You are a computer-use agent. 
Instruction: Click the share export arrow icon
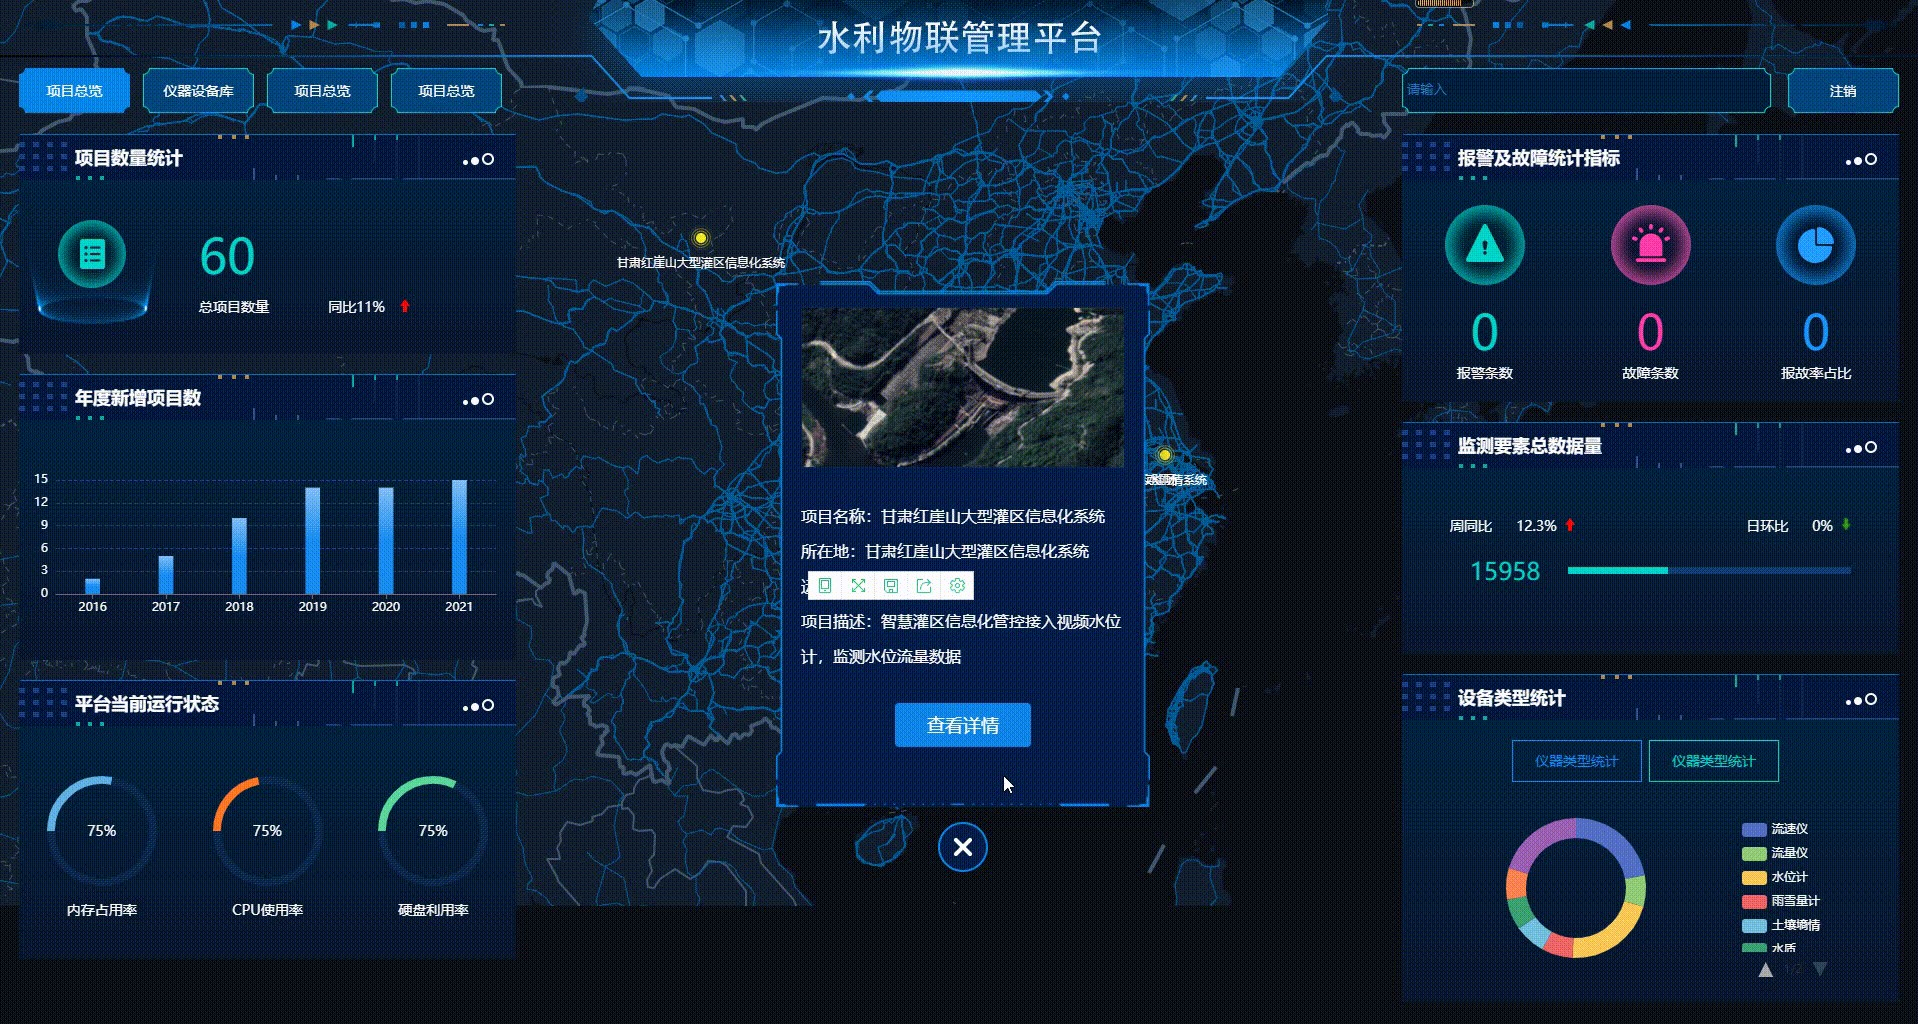click(924, 586)
